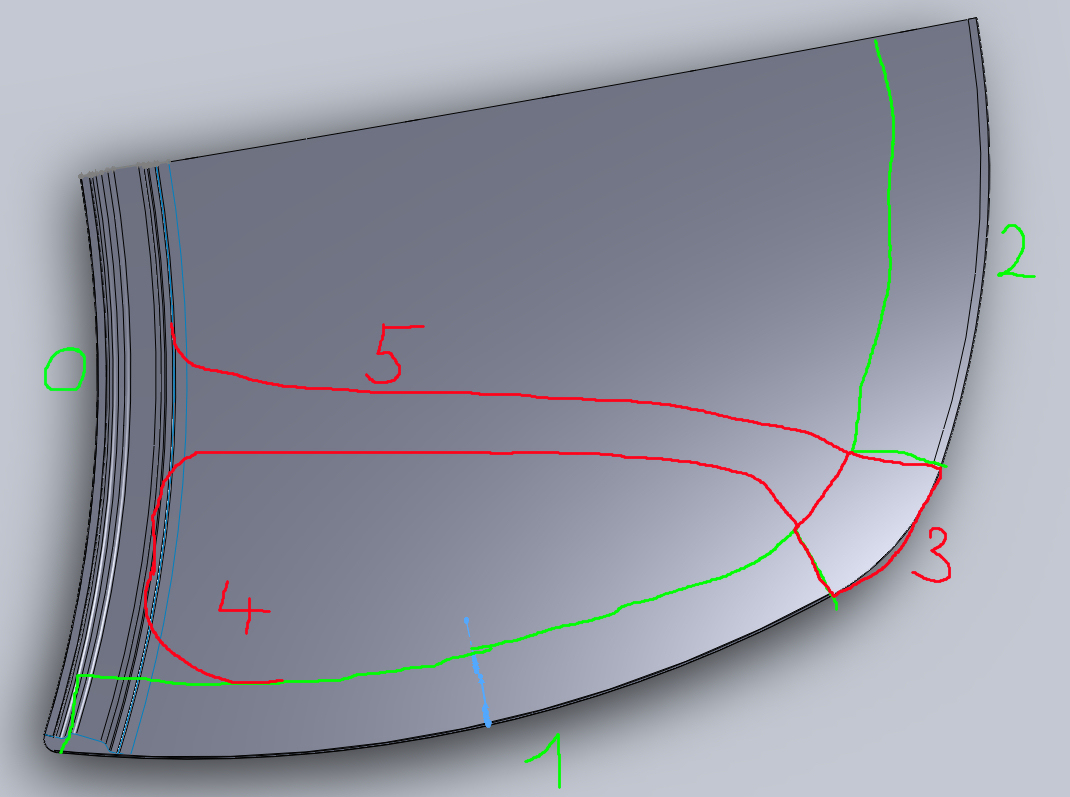
Task: Select the rounded bottom-left corner of the part
Action: [52, 745]
